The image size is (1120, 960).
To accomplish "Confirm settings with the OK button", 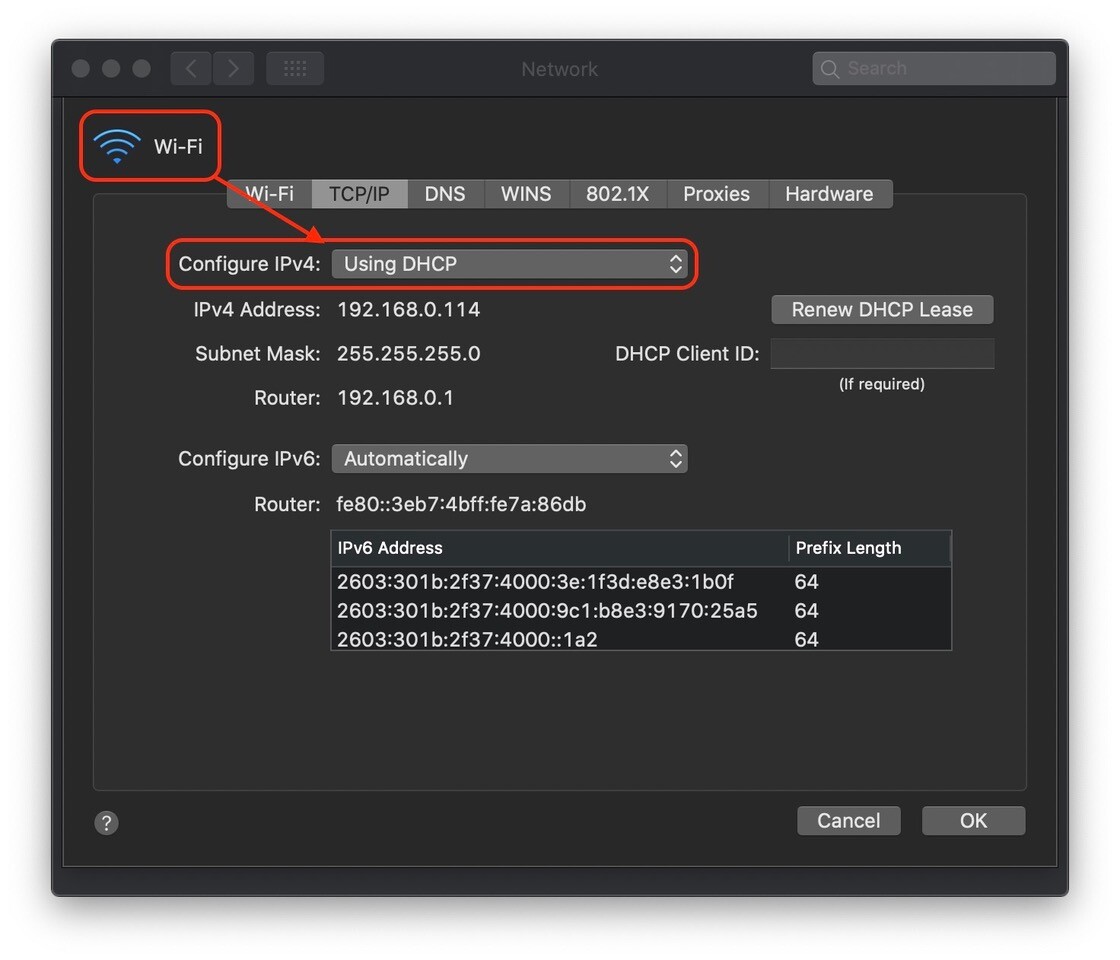I will pos(973,821).
